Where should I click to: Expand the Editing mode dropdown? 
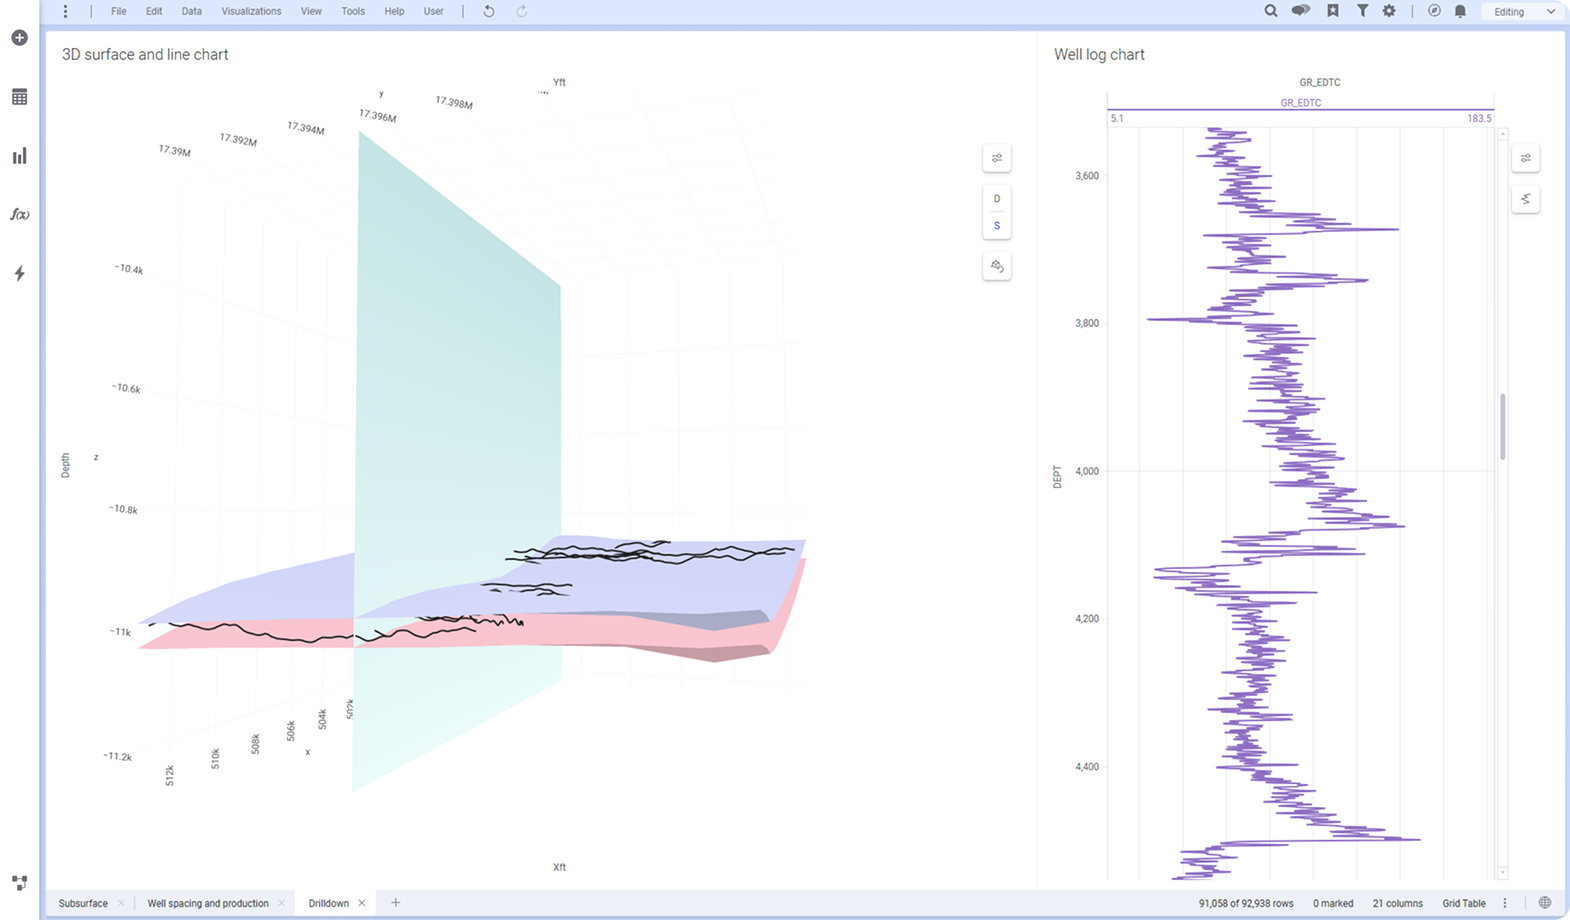[1524, 12]
